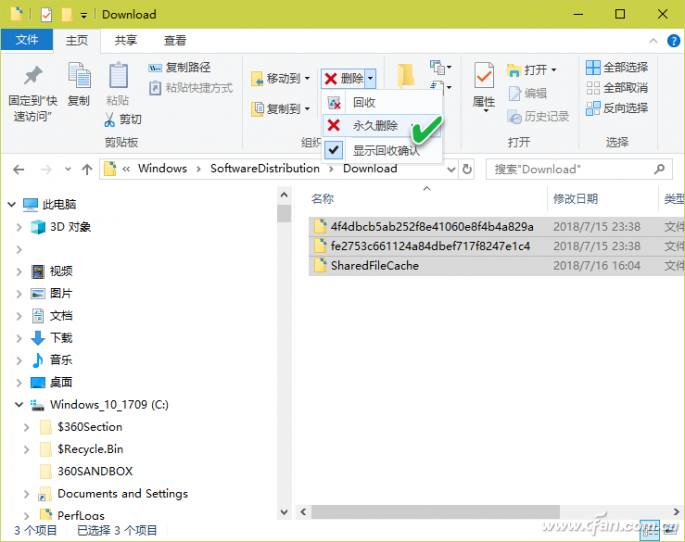This screenshot has width=685, height=542.
Task: Select Pictures (图片) in navigation pane
Action: pos(60,293)
